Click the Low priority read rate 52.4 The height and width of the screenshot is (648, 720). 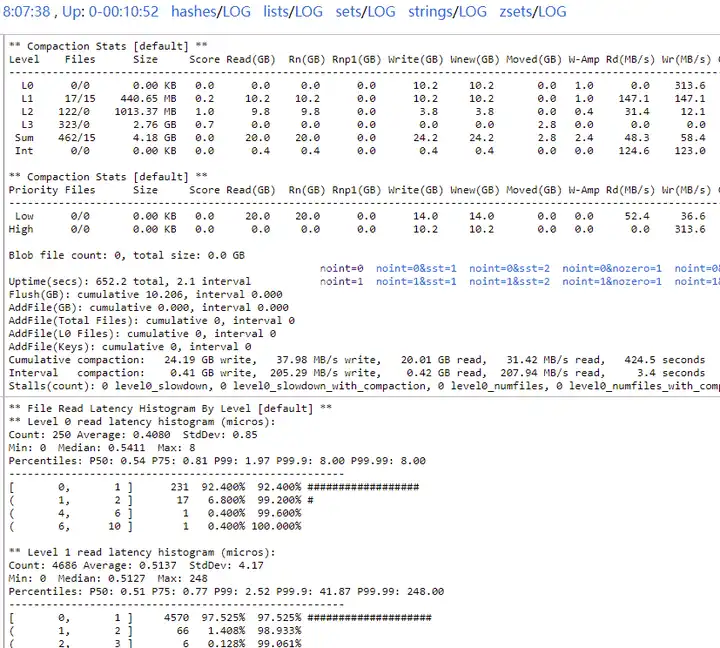coord(637,216)
